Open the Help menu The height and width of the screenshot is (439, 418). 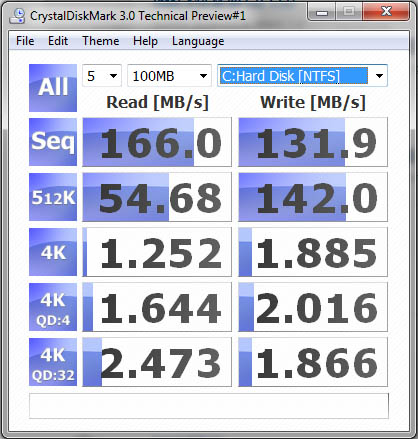click(x=145, y=41)
